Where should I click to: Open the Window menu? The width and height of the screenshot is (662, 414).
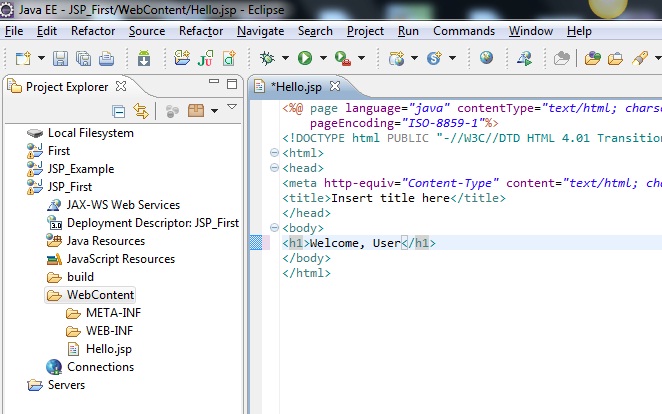pyautogui.click(x=531, y=31)
